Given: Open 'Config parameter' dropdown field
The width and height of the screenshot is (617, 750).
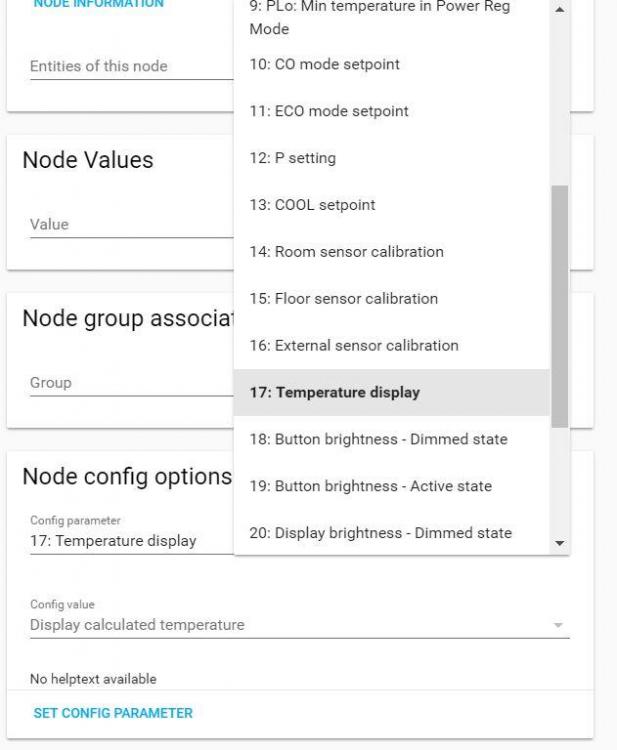Looking at the screenshot, I should [x=130, y=541].
